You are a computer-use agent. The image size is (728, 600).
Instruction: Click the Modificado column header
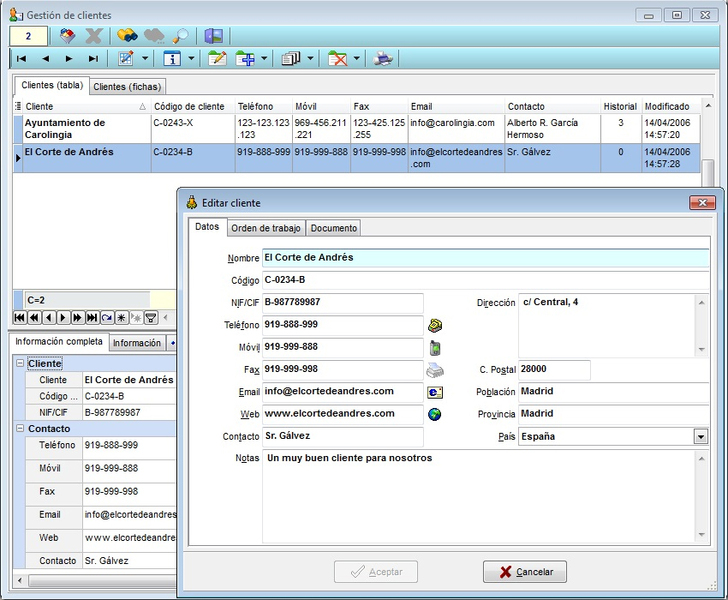point(671,106)
